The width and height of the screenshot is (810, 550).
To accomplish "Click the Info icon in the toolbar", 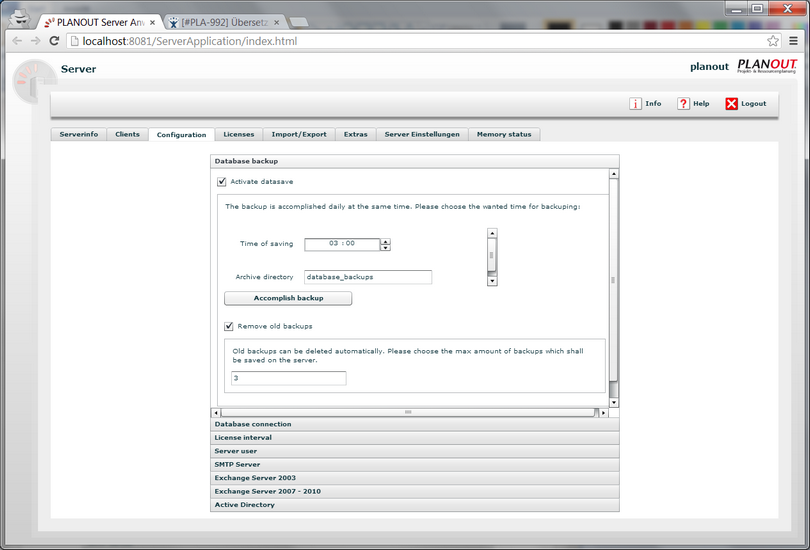I will click(635, 104).
